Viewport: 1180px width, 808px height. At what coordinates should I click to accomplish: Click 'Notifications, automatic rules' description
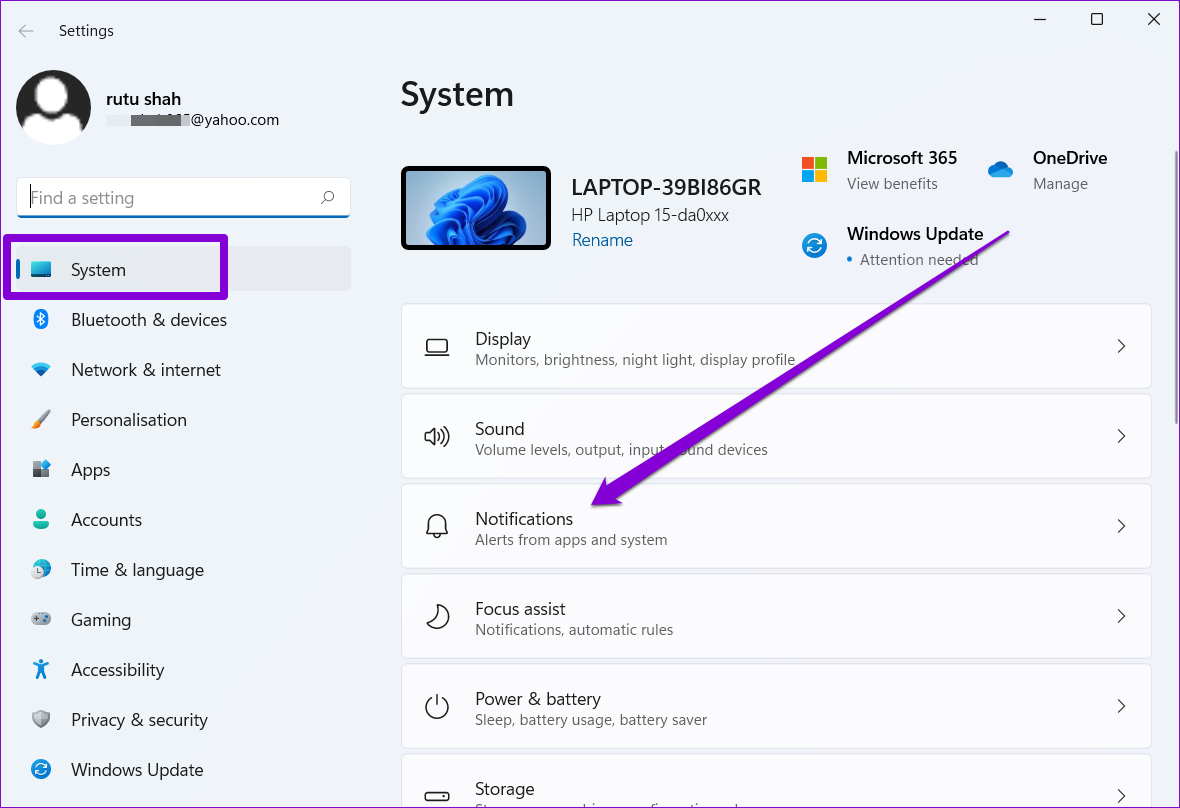point(574,630)
